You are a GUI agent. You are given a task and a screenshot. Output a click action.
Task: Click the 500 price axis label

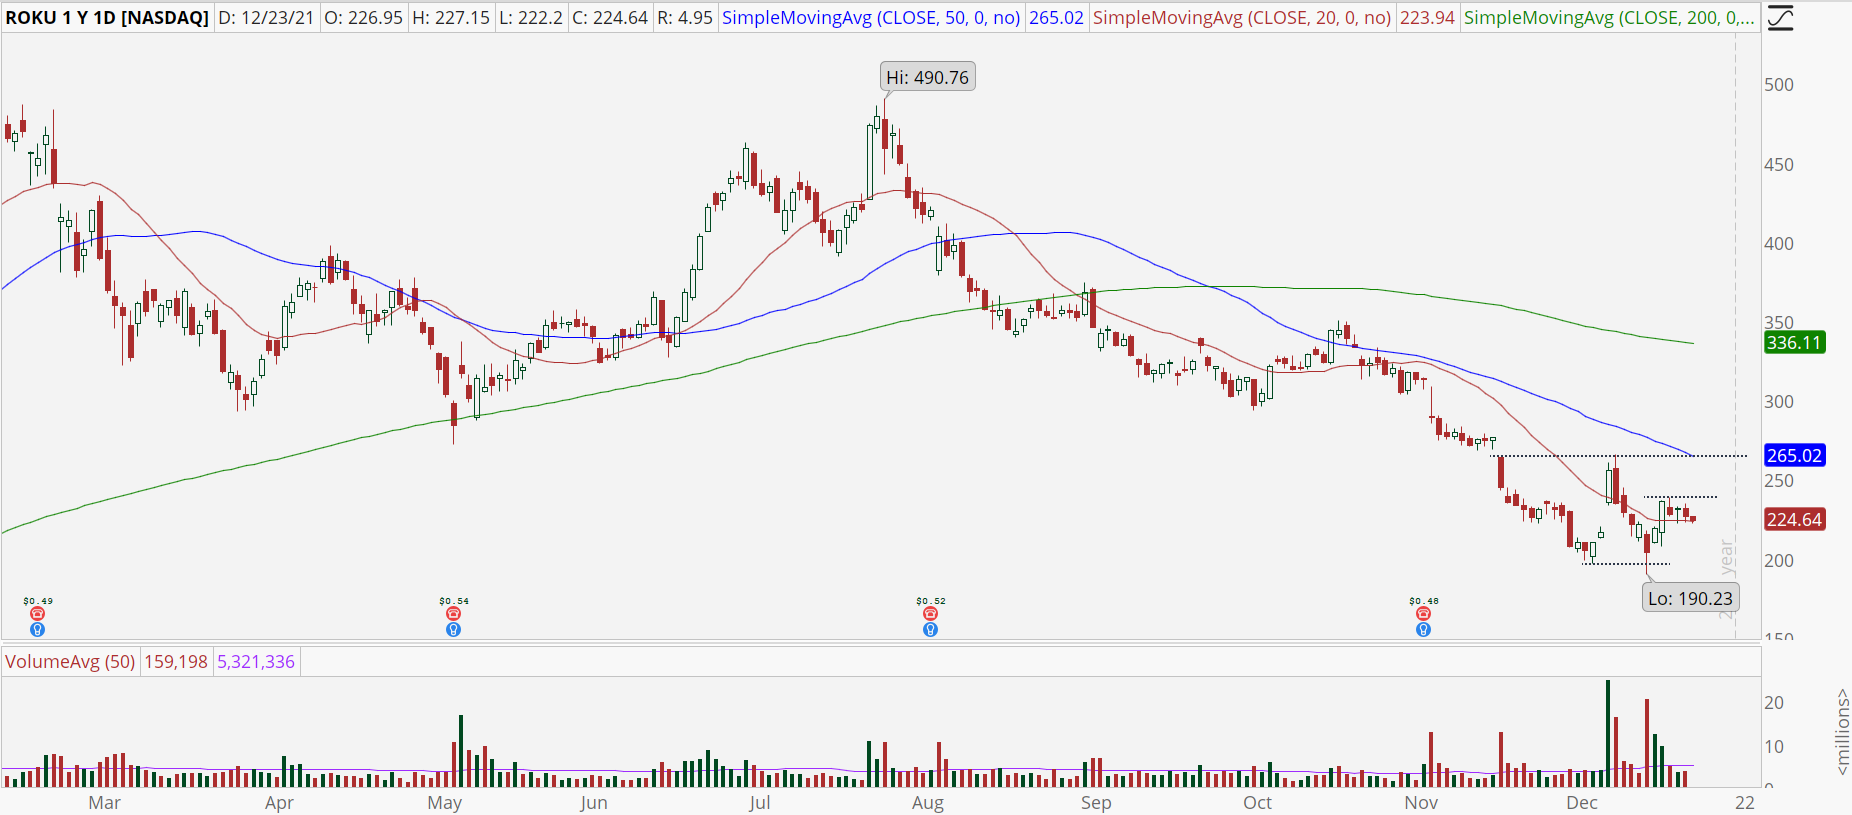click(x=1779, y=85)
